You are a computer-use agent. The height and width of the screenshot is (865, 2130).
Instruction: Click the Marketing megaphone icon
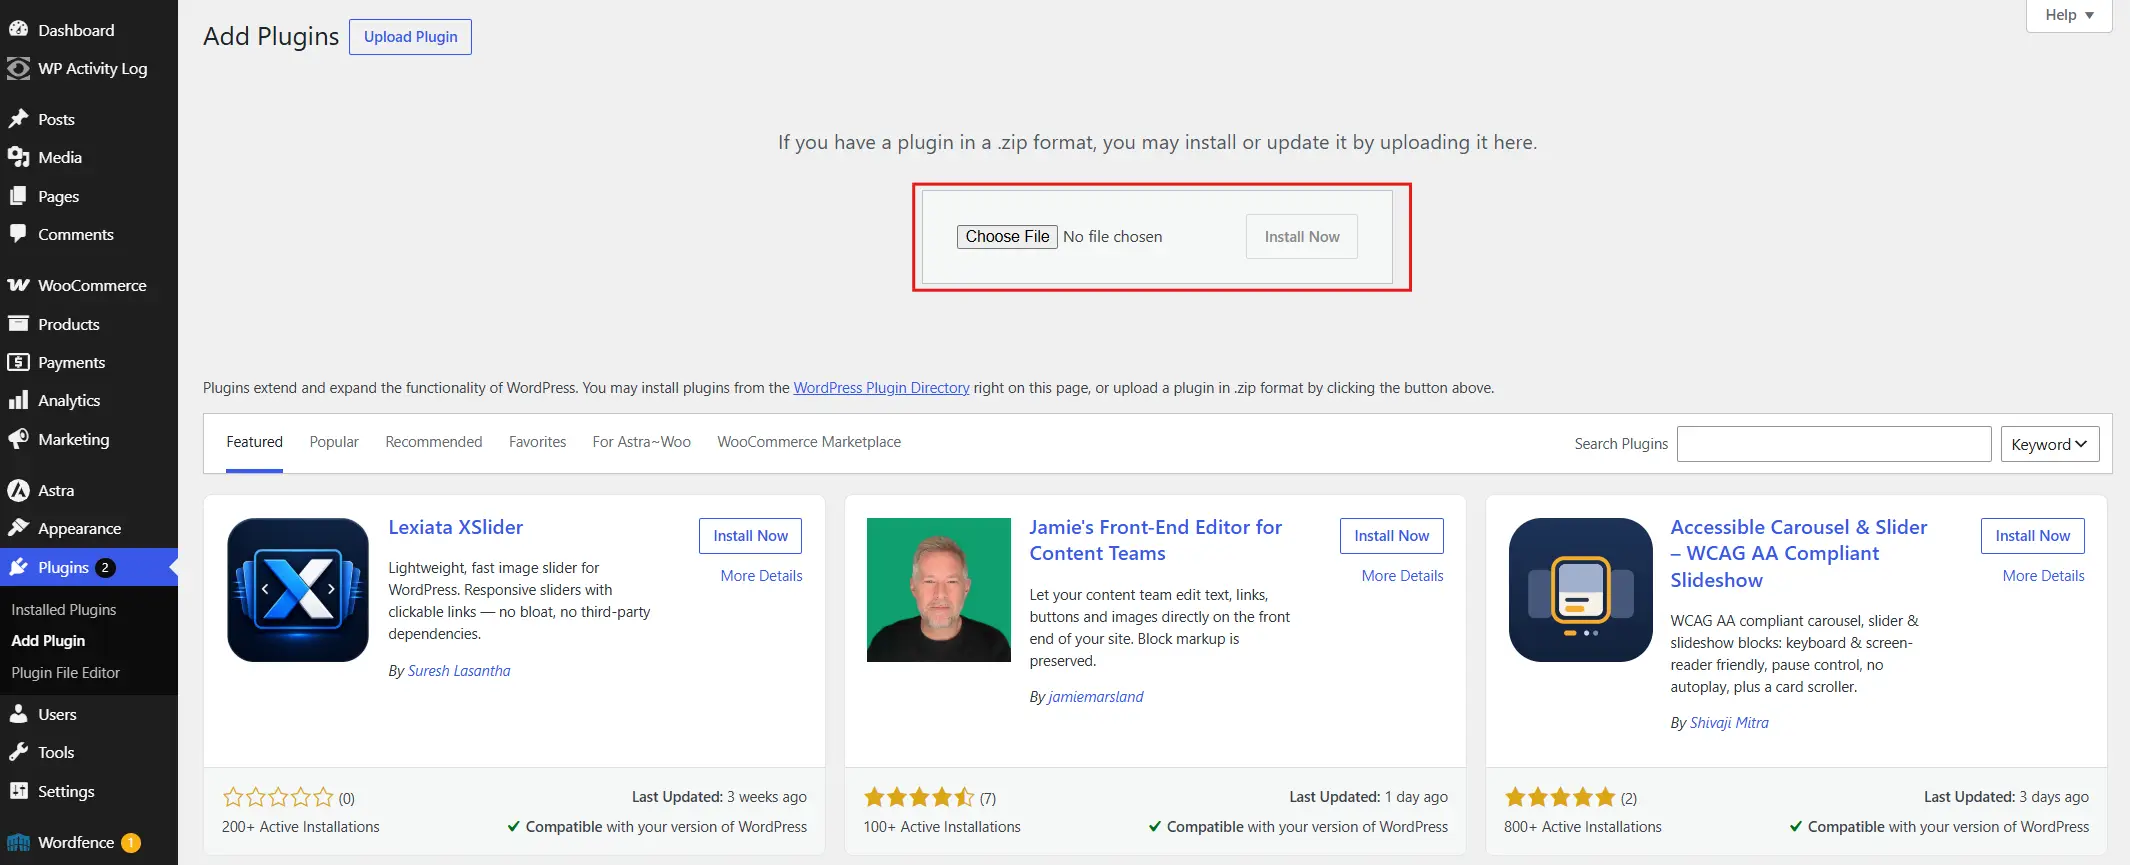pyautogui.click(x=18, y=439)
